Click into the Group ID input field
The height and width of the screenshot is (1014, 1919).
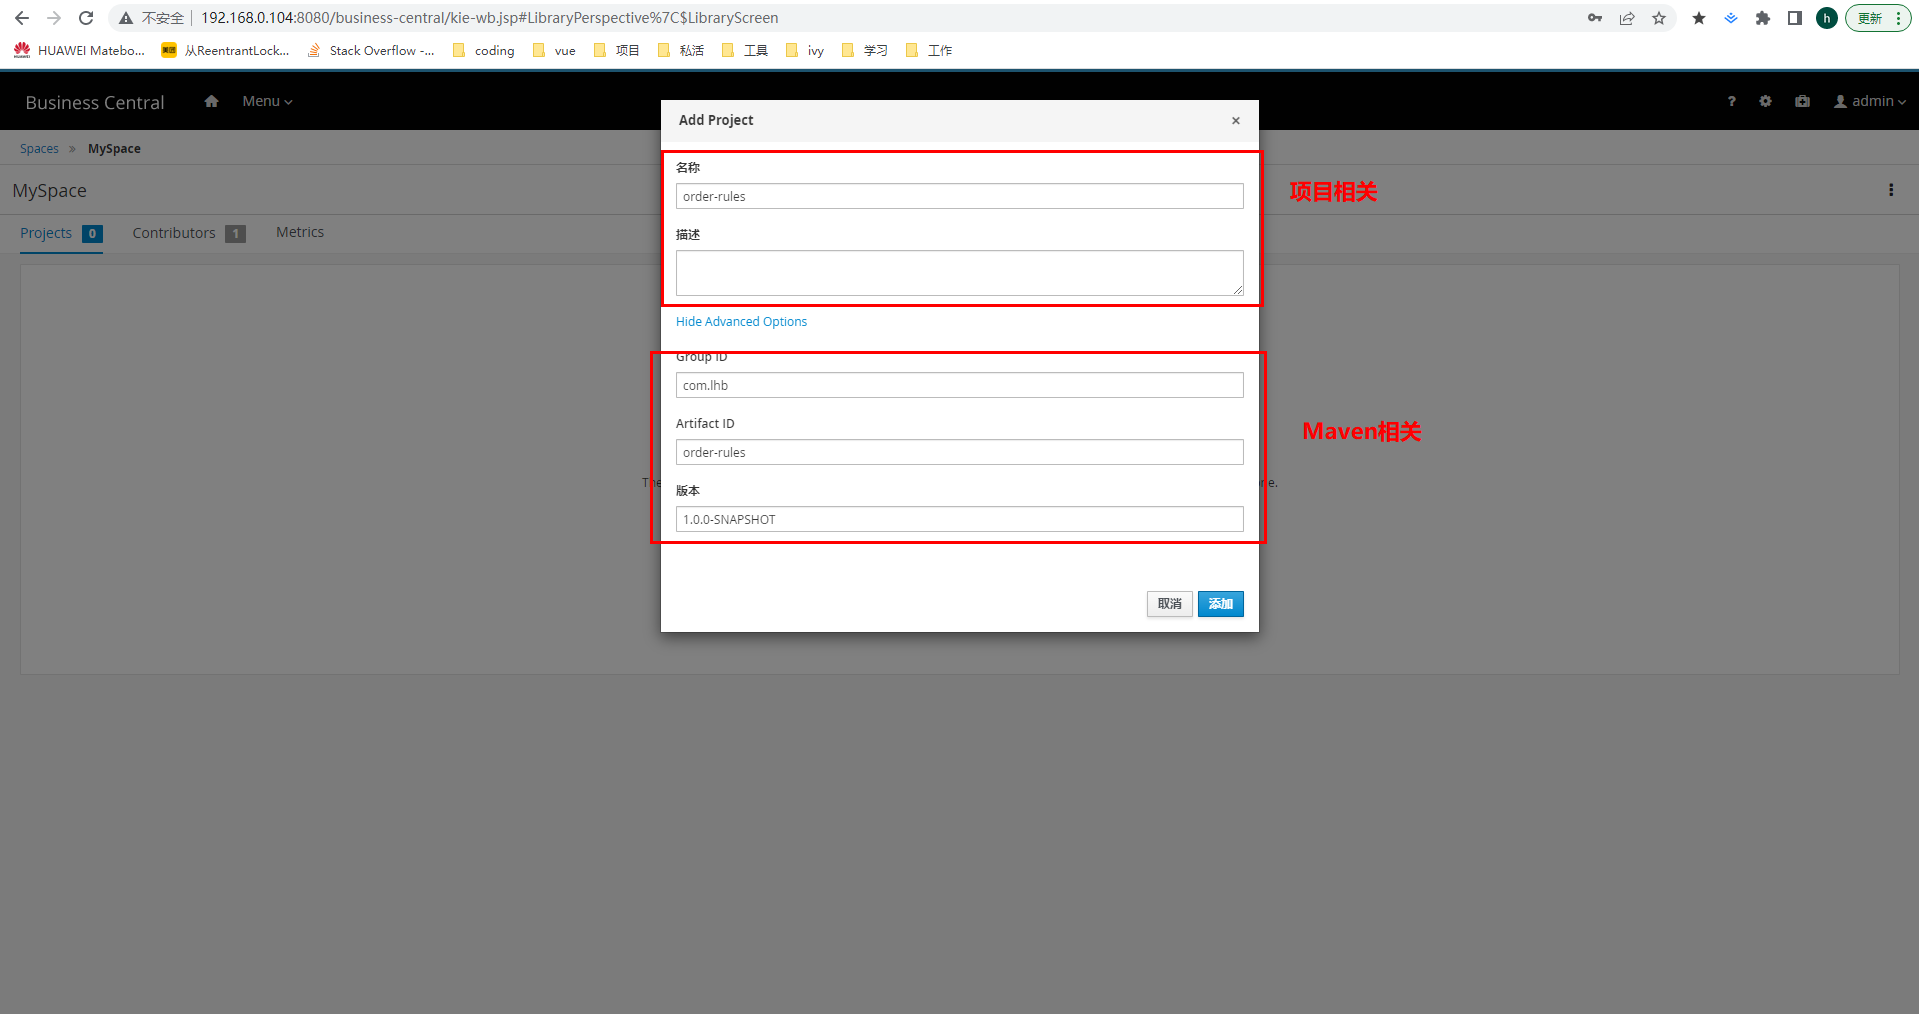(959, 385)
